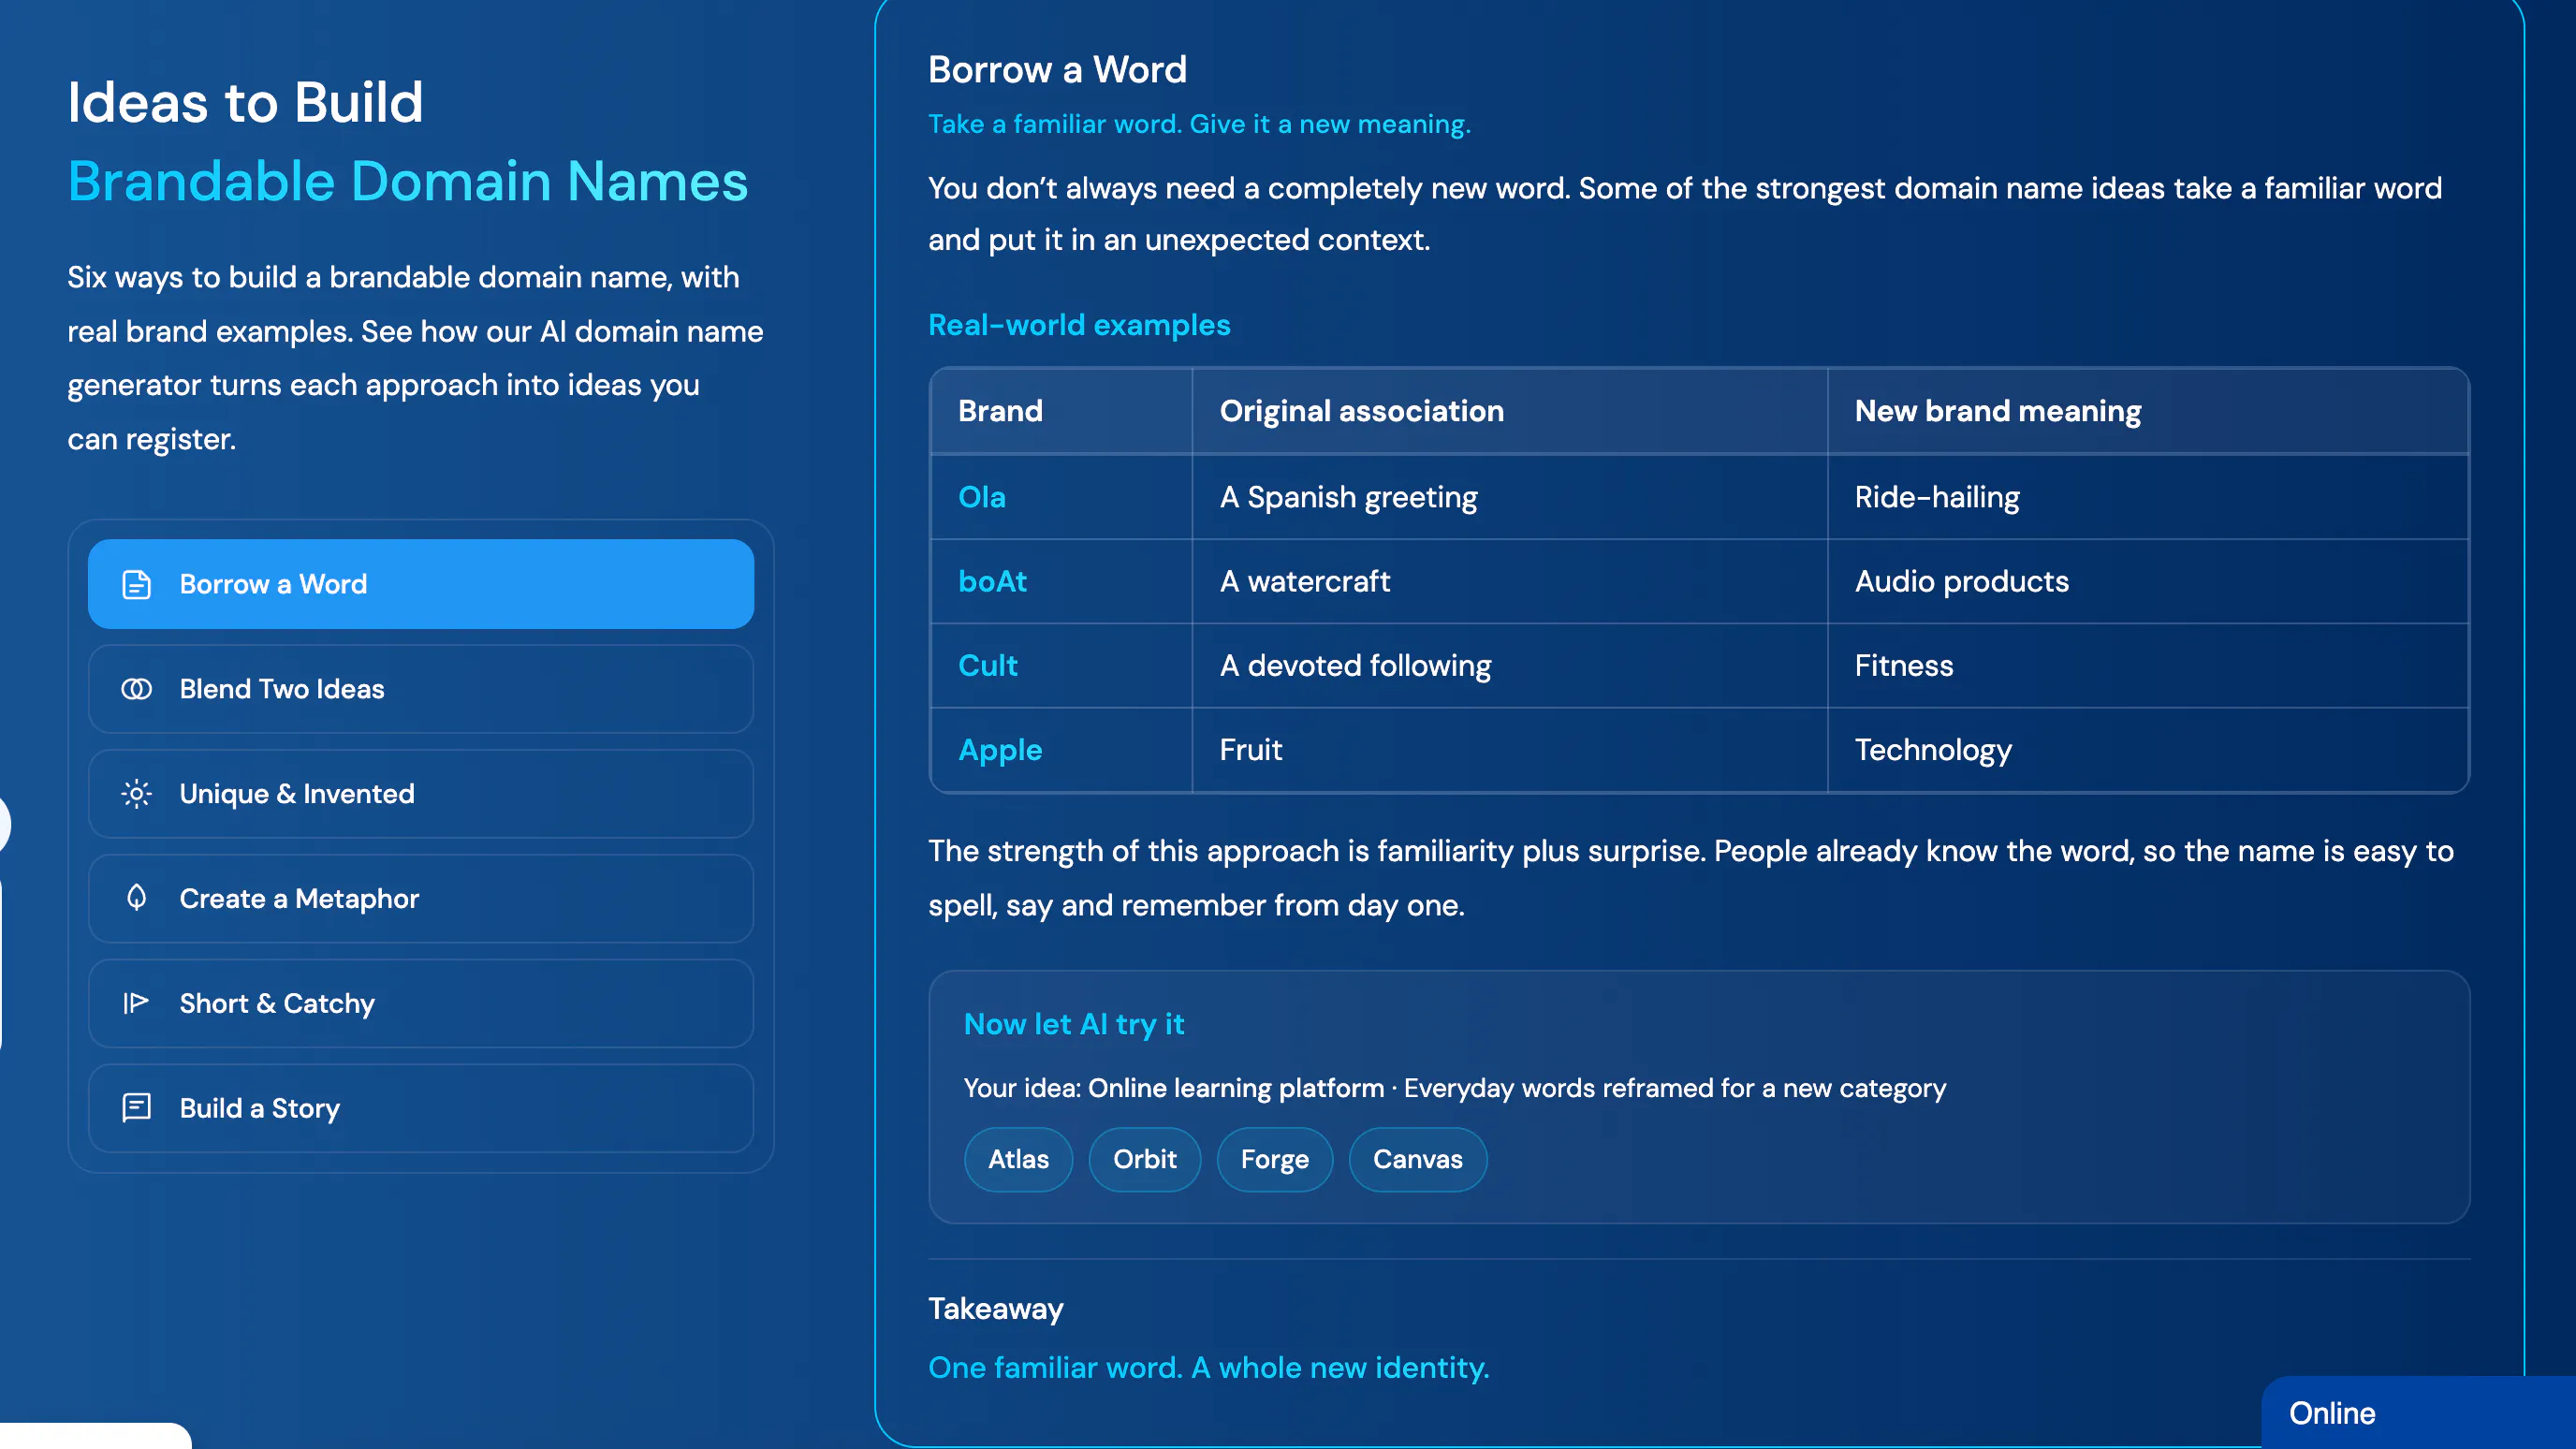Click the leaf icon for Create a Metaphor
The height and width of the screenshot is (1449, 2576).
click(x=136, y=898)
